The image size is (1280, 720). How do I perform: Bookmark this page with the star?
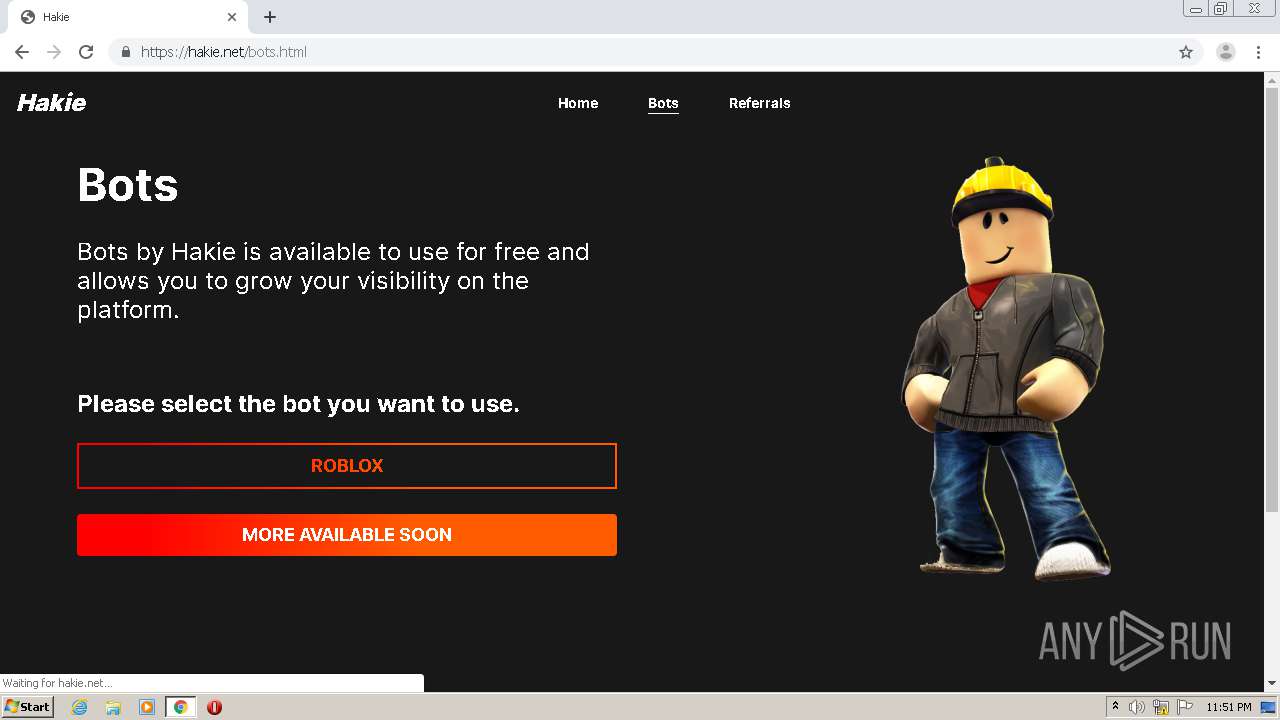click(x=1186, y=52)
